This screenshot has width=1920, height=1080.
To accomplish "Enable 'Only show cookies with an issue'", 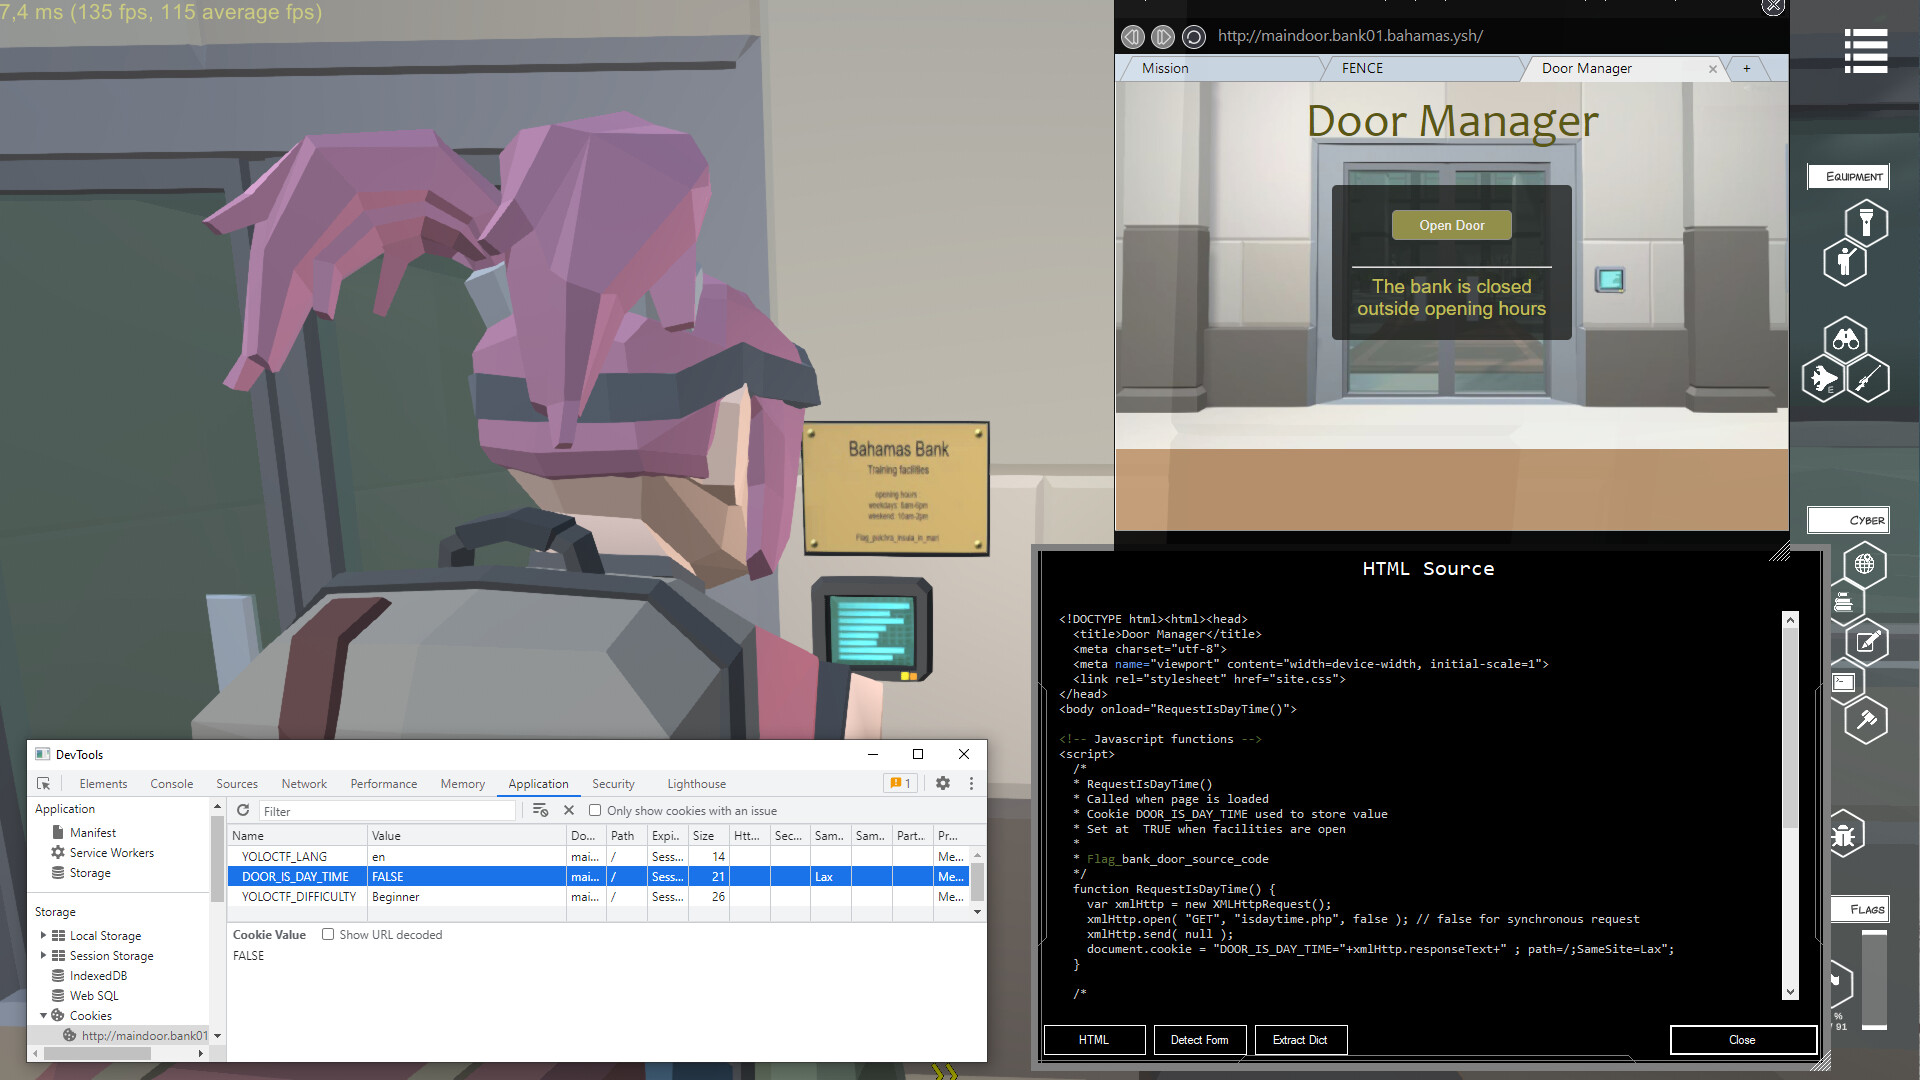I will pyautogui.click(x=595, y=811).
